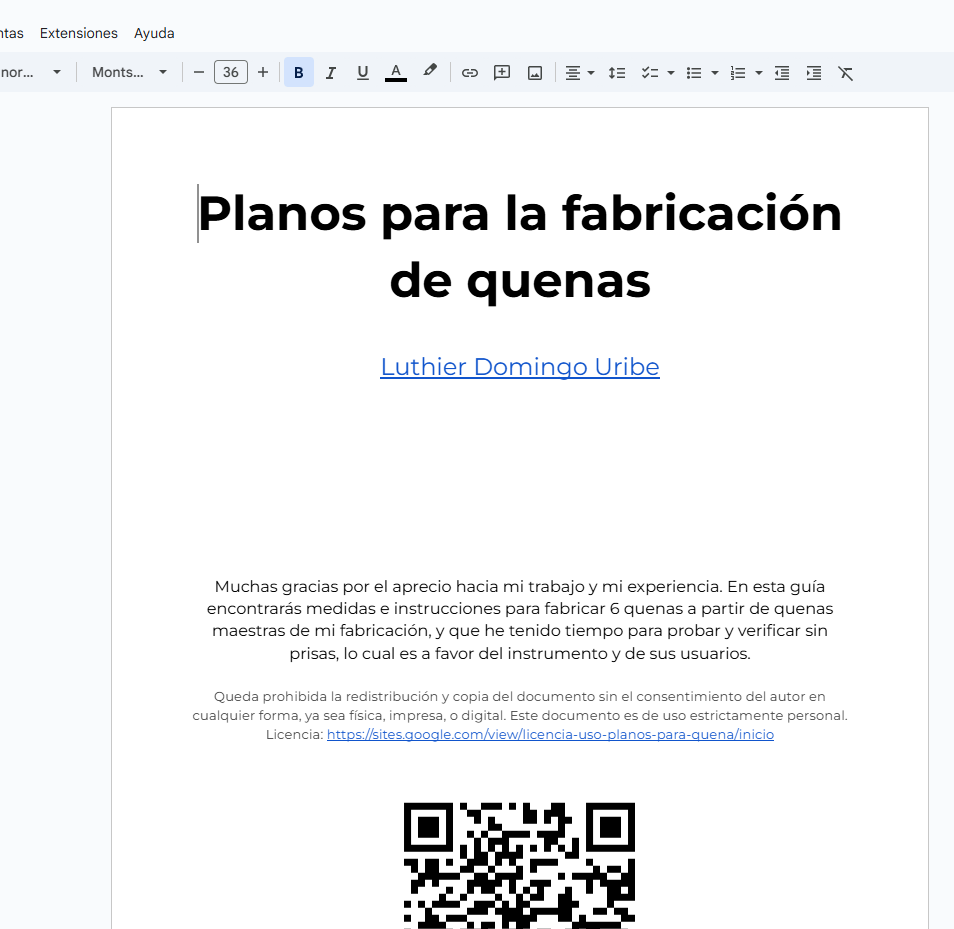Viewport: 954px width, 929px height.
Task: Open the Montserrat font dropdown
Action: pyautogui.click(x=129, y=72)
